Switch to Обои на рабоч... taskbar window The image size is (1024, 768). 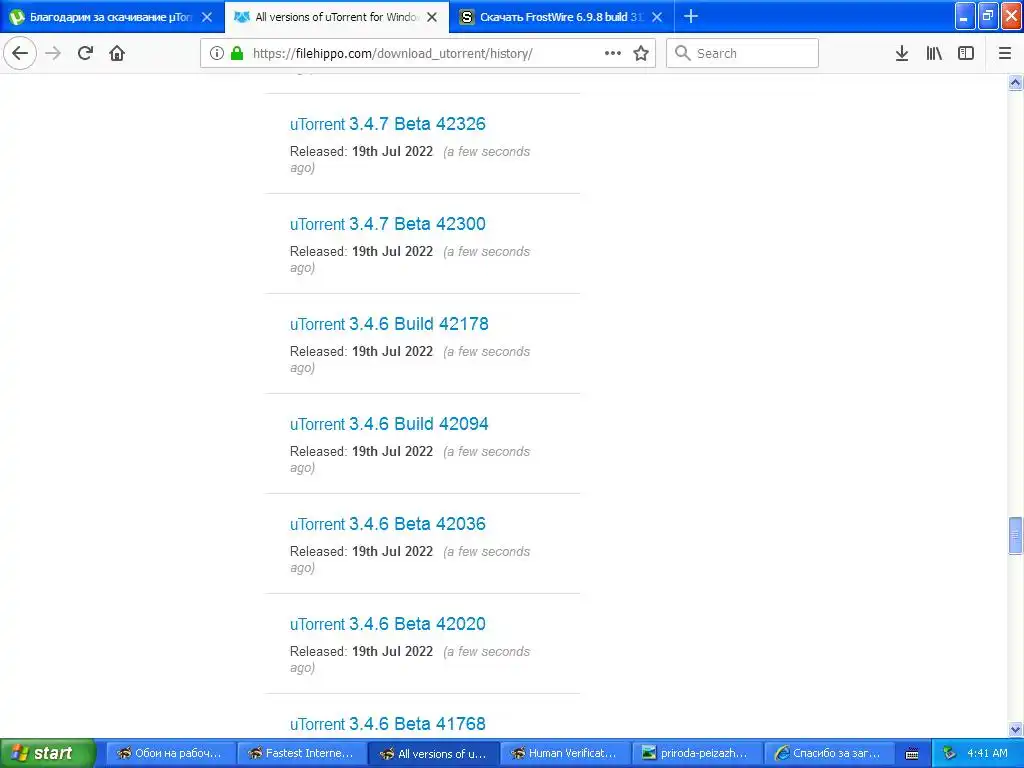[x=169, y=753]
